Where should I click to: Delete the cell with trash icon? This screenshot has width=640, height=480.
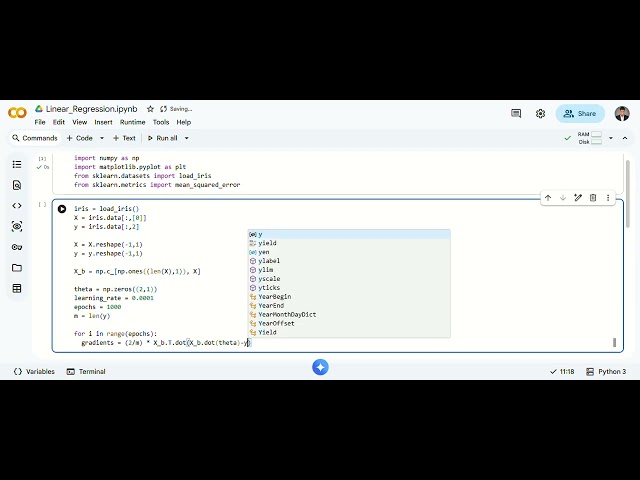593,198
